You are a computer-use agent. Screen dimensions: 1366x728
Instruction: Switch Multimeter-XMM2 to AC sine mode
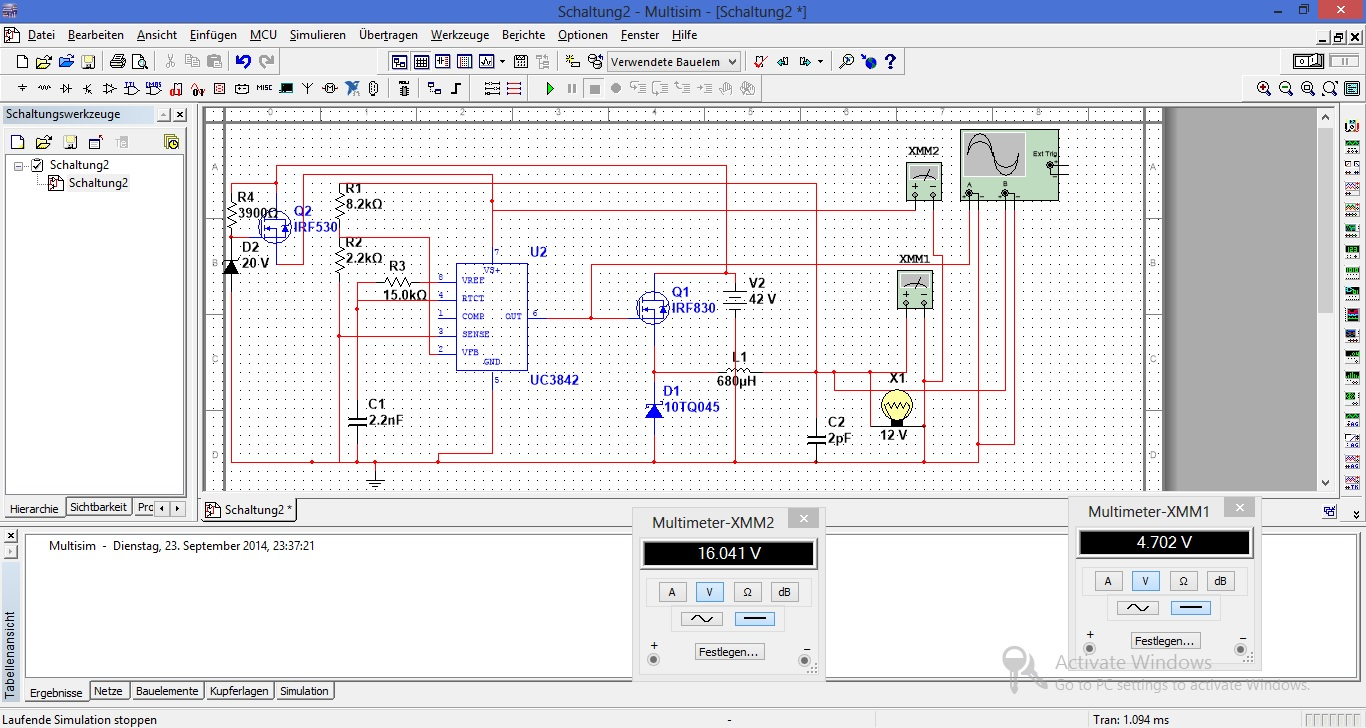pos(700,619)
